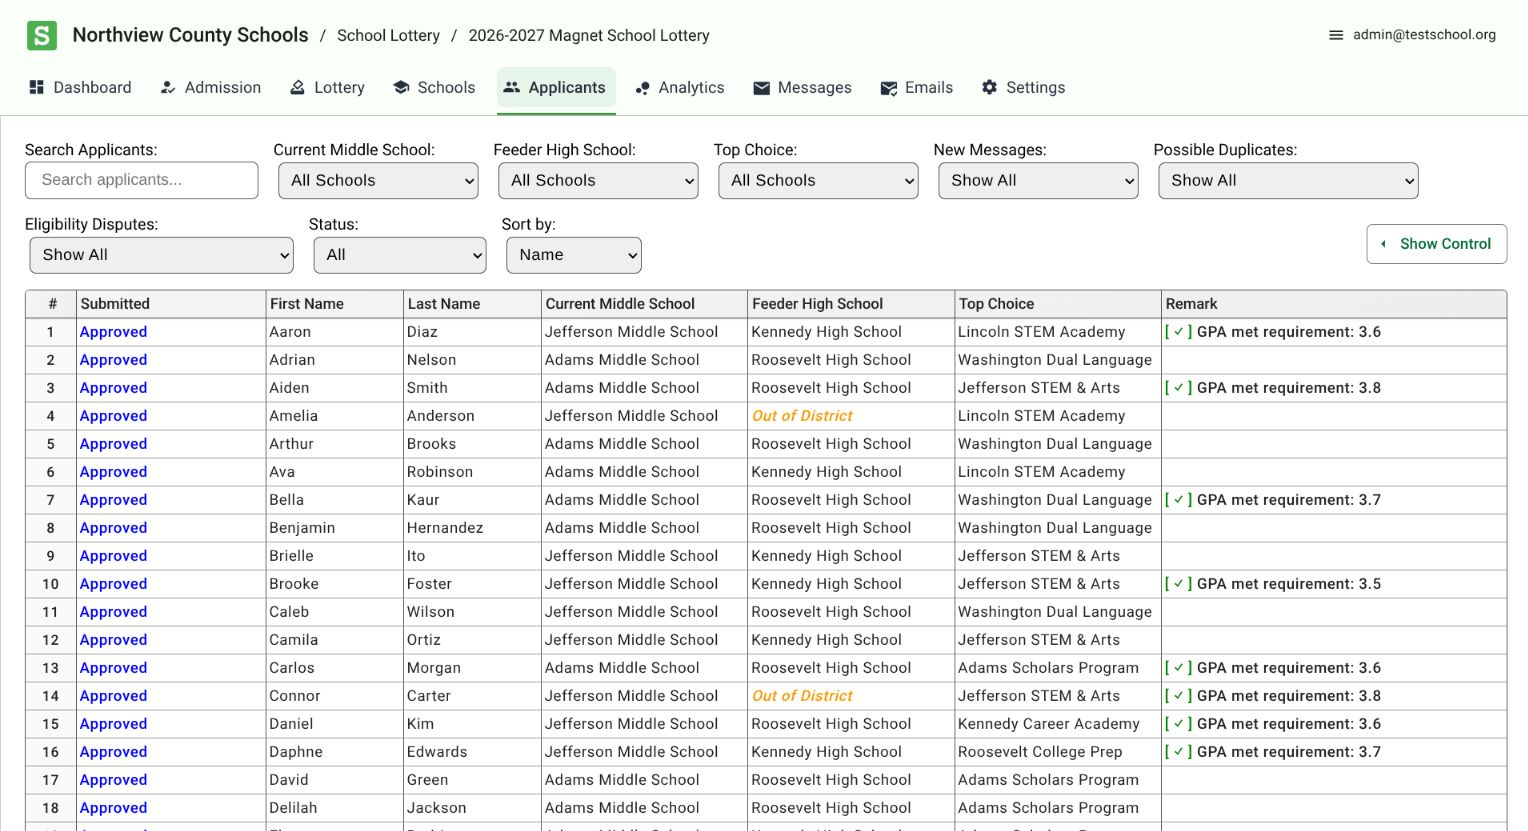Switch to the Analytics tab

tap(680, 87)
